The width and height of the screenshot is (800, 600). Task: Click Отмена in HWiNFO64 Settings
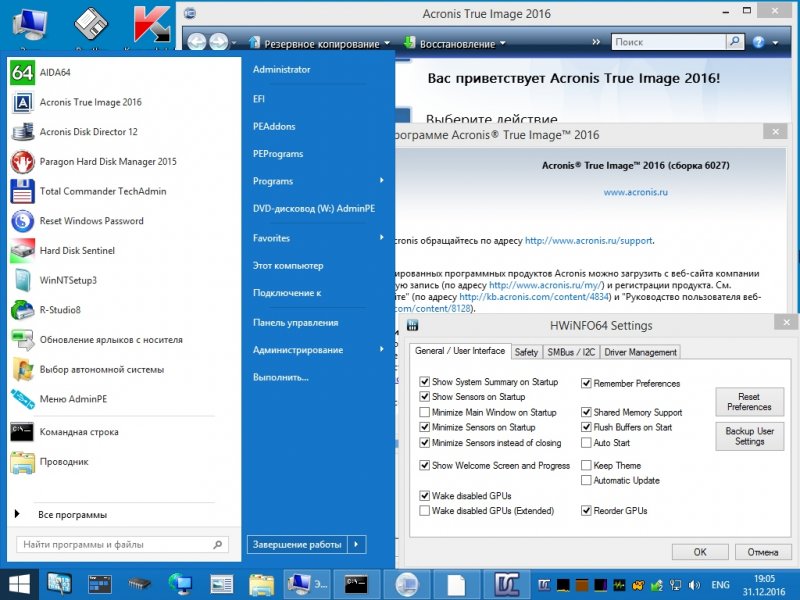click(x=762, y=552)
